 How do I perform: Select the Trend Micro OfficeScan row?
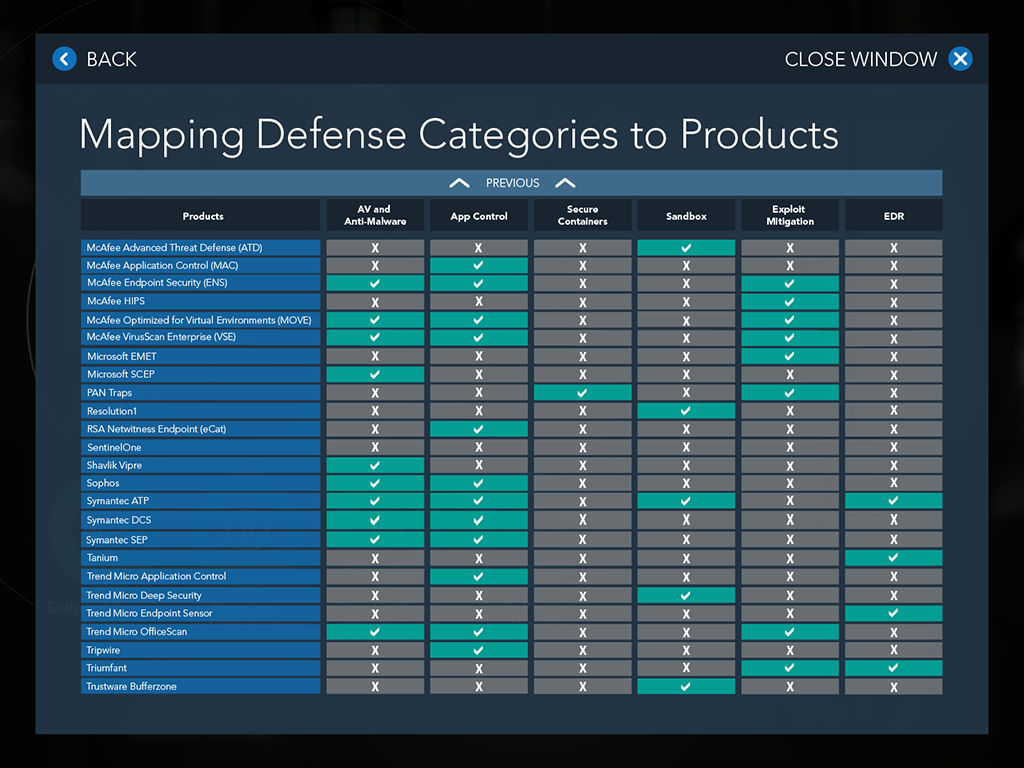[x=200, y=632]
